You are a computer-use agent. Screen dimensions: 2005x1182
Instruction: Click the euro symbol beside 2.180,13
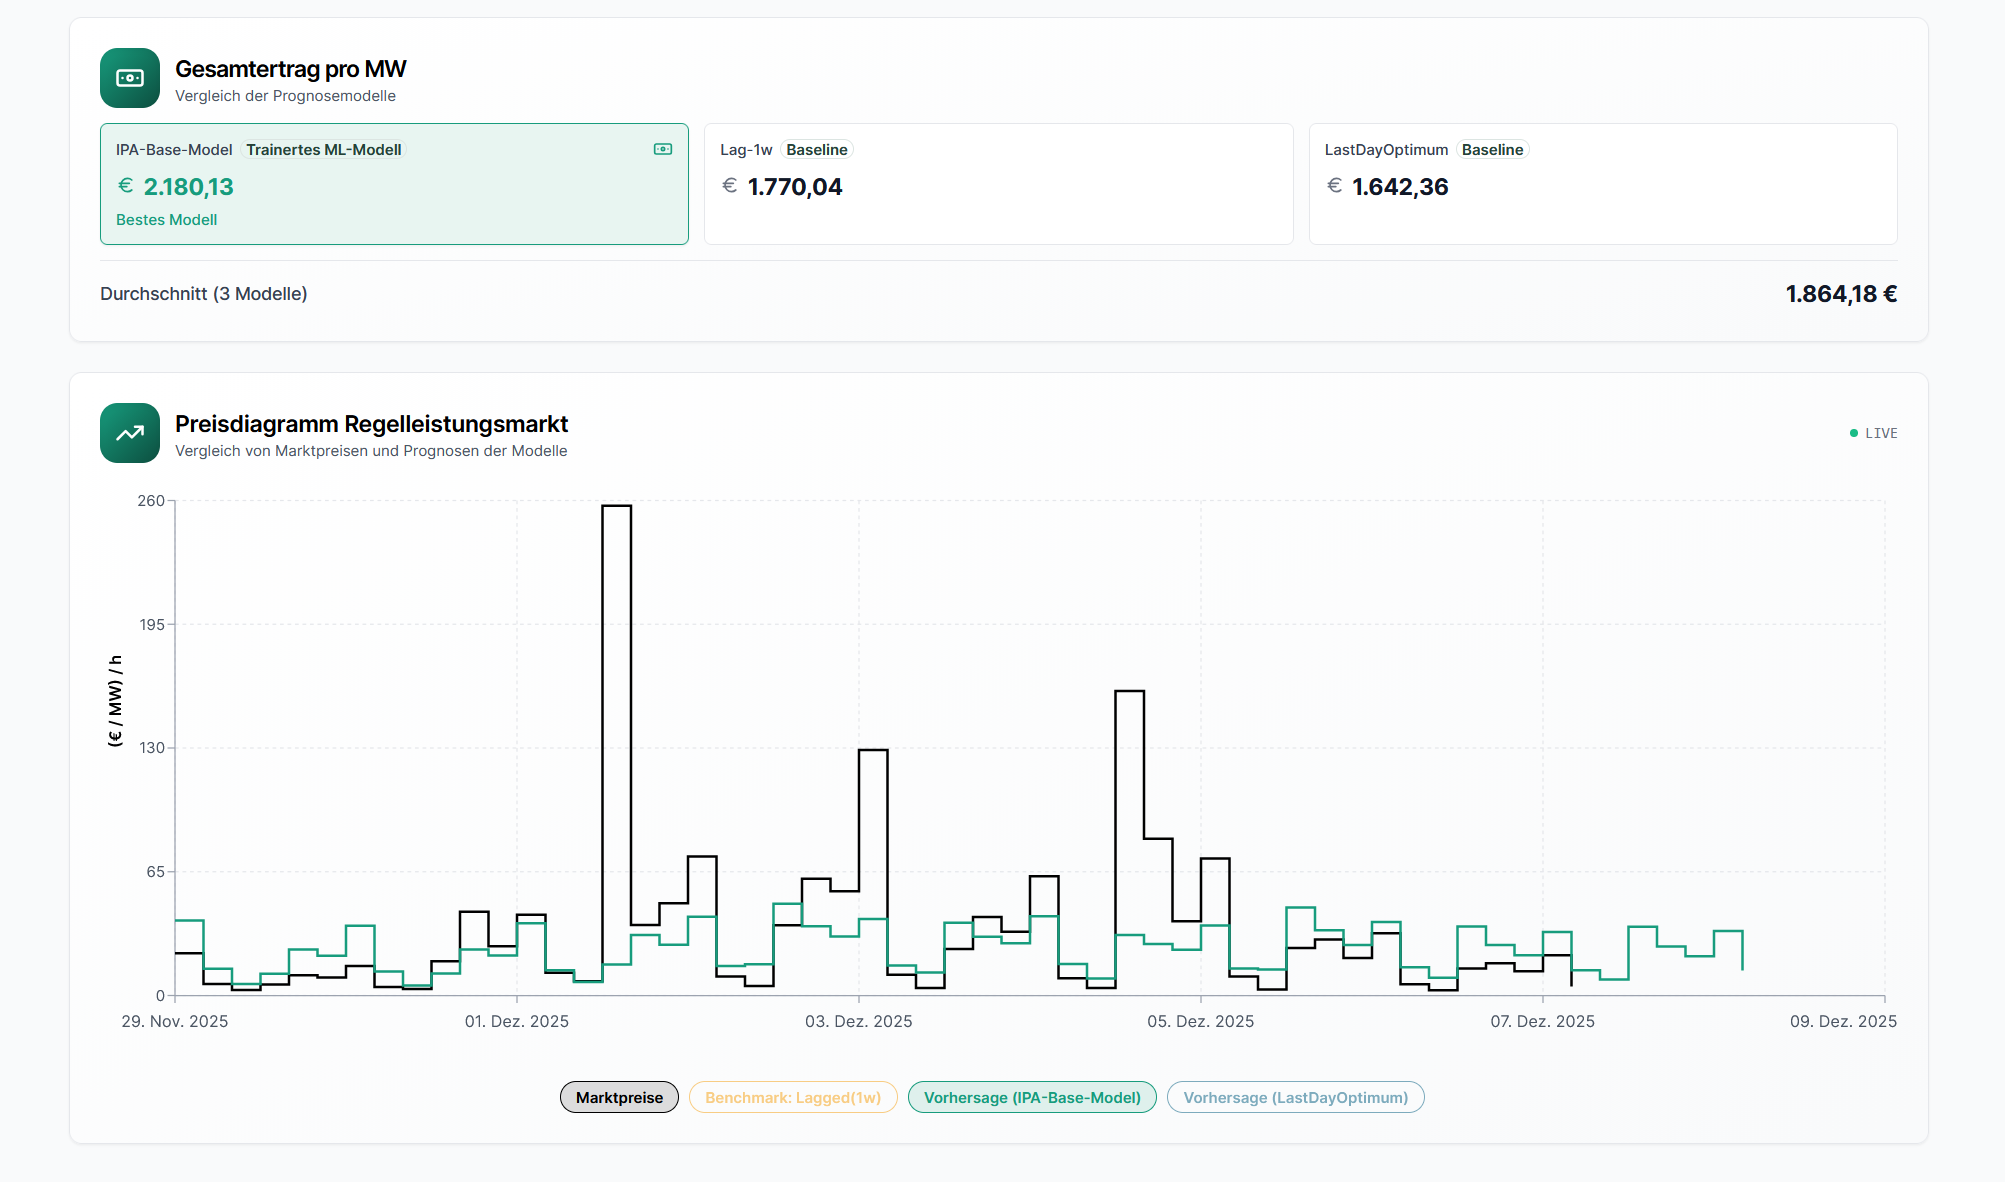point(125,186)
